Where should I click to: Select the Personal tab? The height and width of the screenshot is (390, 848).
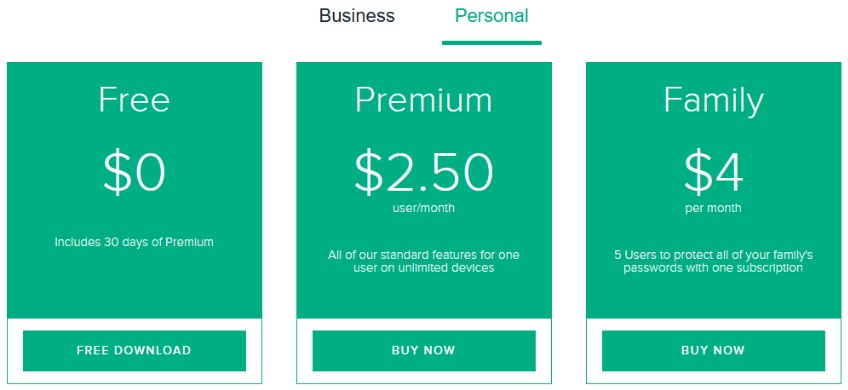coord(492,16)
